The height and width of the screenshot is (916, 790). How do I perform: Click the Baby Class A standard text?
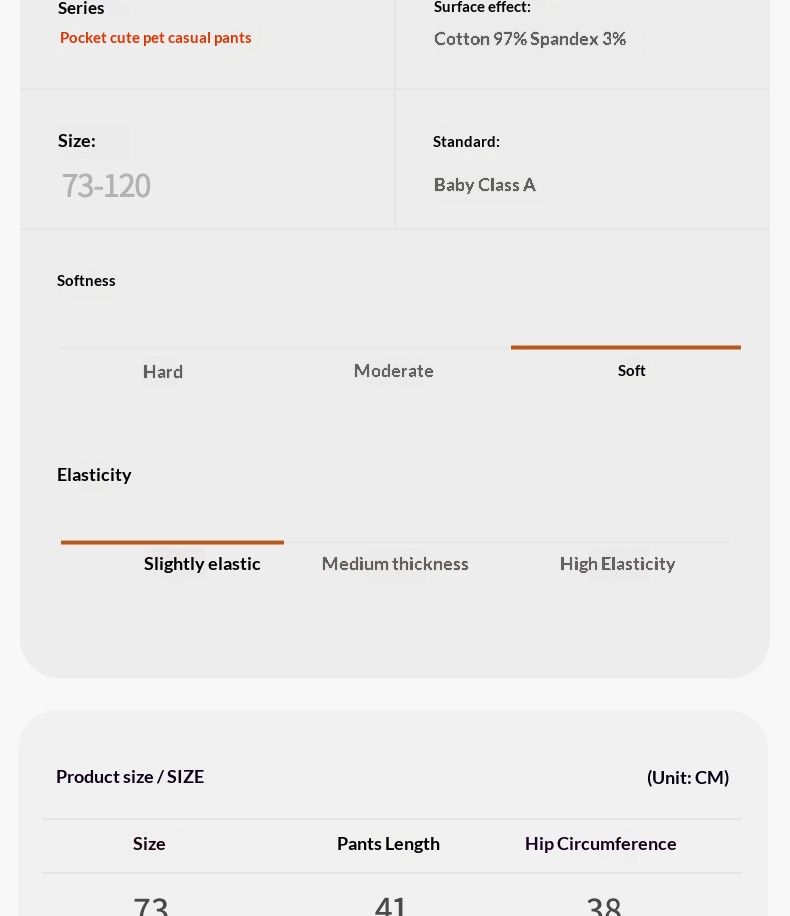pos(484,185)
